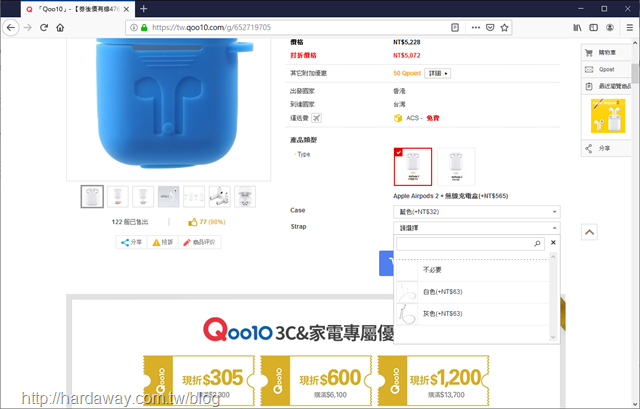The image size is (640, 409).
Task: Open page actions three-dot menu
Action: pos(476,27)
